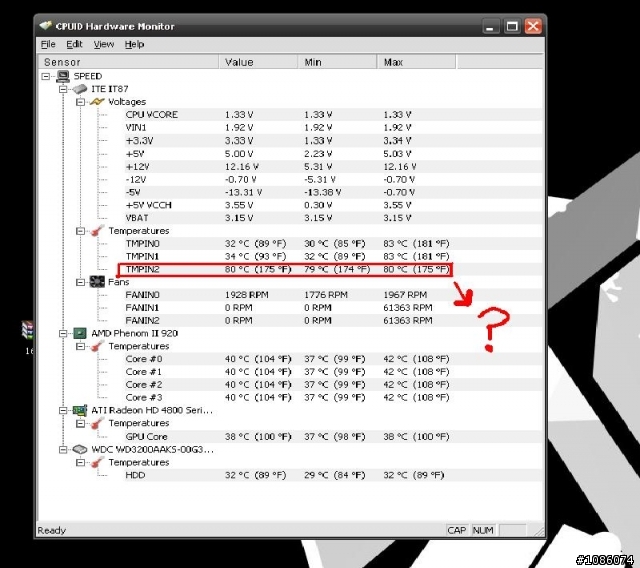The image size is (640, 568).
Task: Click the Voltages lightning icon
Action: (97, 102)
